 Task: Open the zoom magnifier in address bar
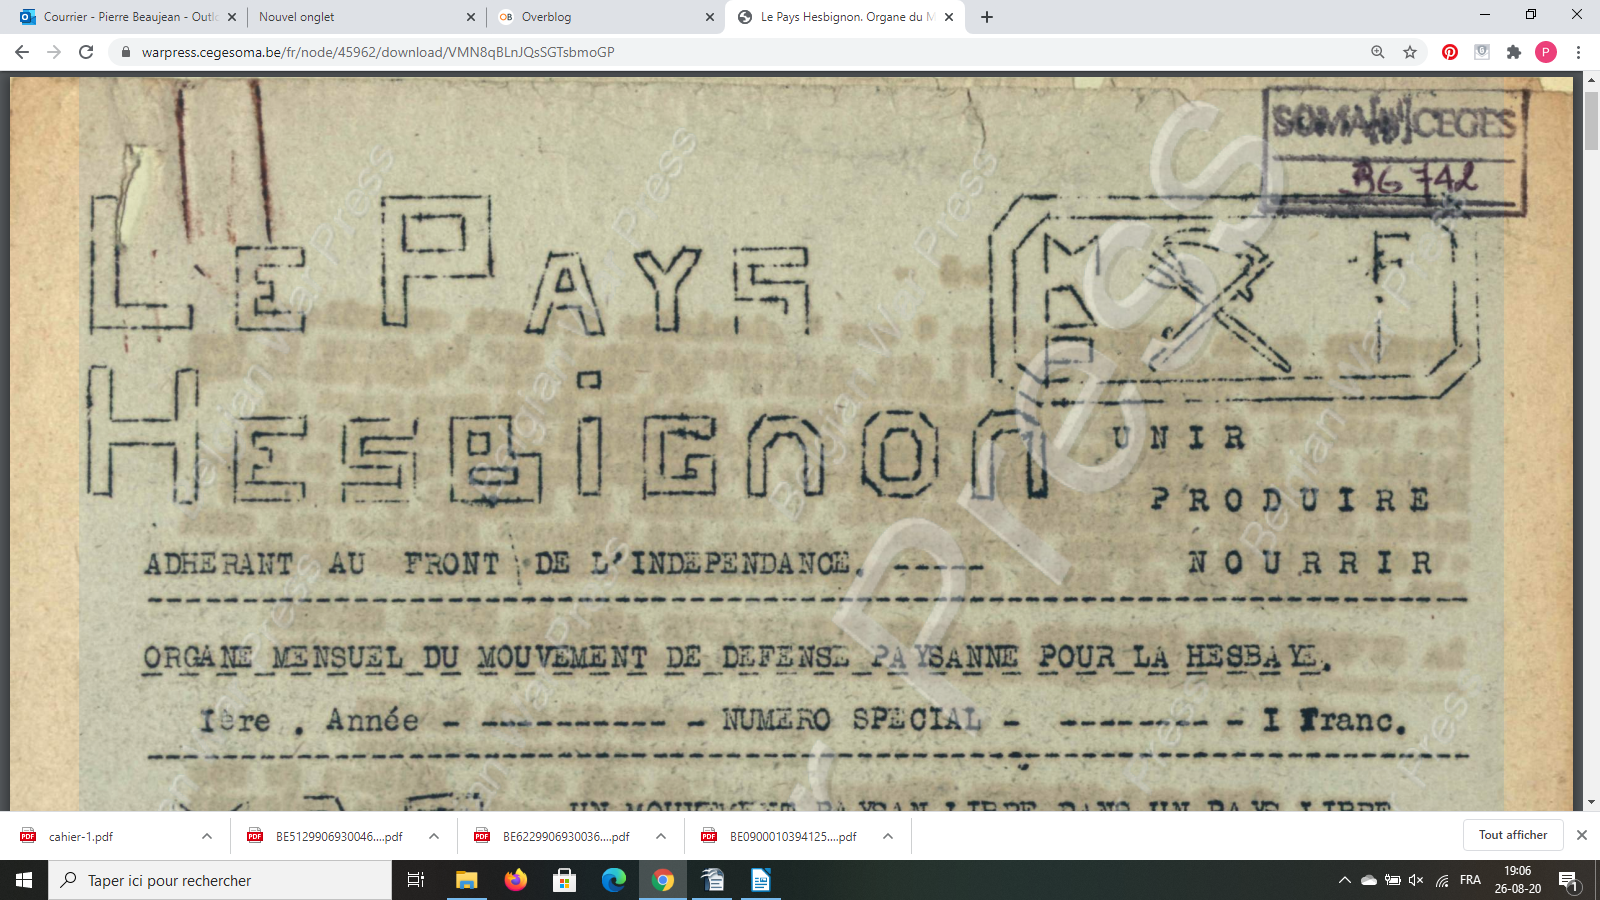pyautogui.click(x=1378, y=52)
